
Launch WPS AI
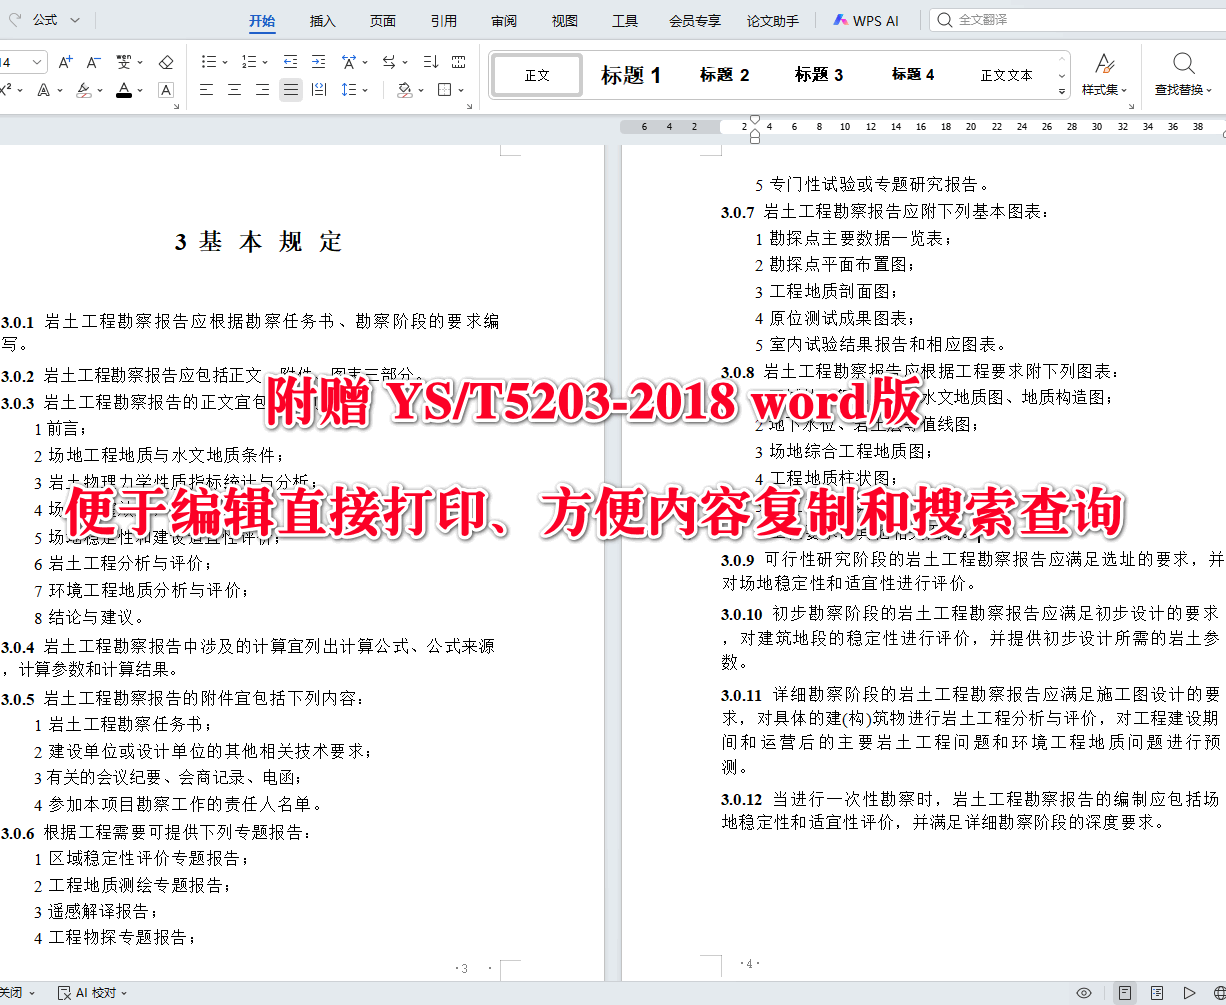click(x=866, y=21)
